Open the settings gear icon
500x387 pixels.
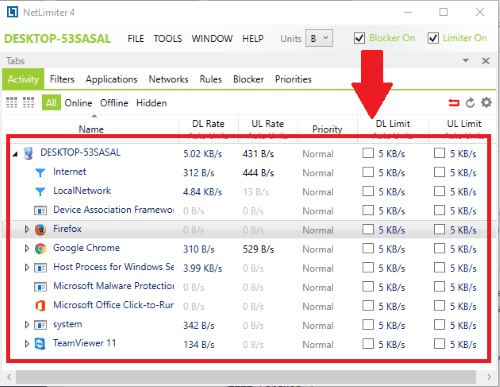486,102
